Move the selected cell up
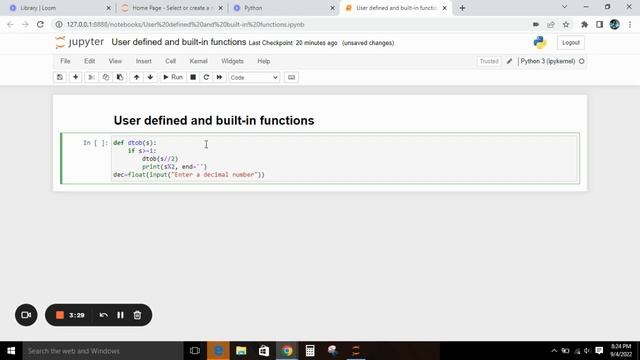The image size is (640, 360). pyautogui.click(x=136, y=77)
